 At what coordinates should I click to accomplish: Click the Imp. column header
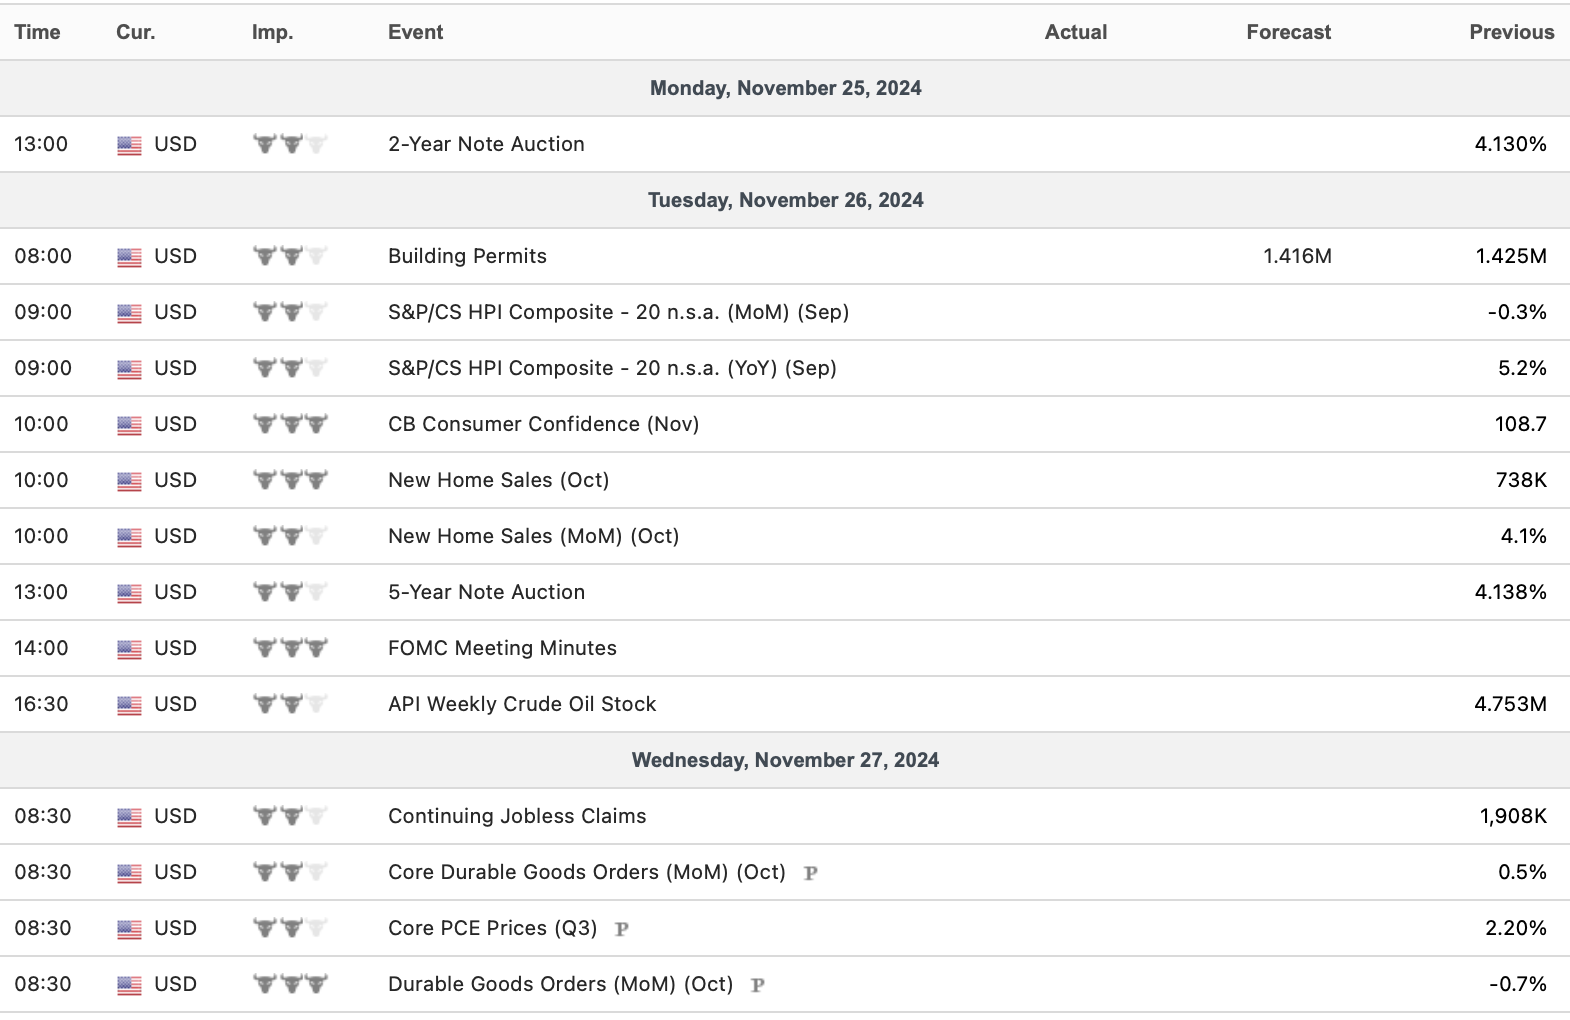pos(272,32)
